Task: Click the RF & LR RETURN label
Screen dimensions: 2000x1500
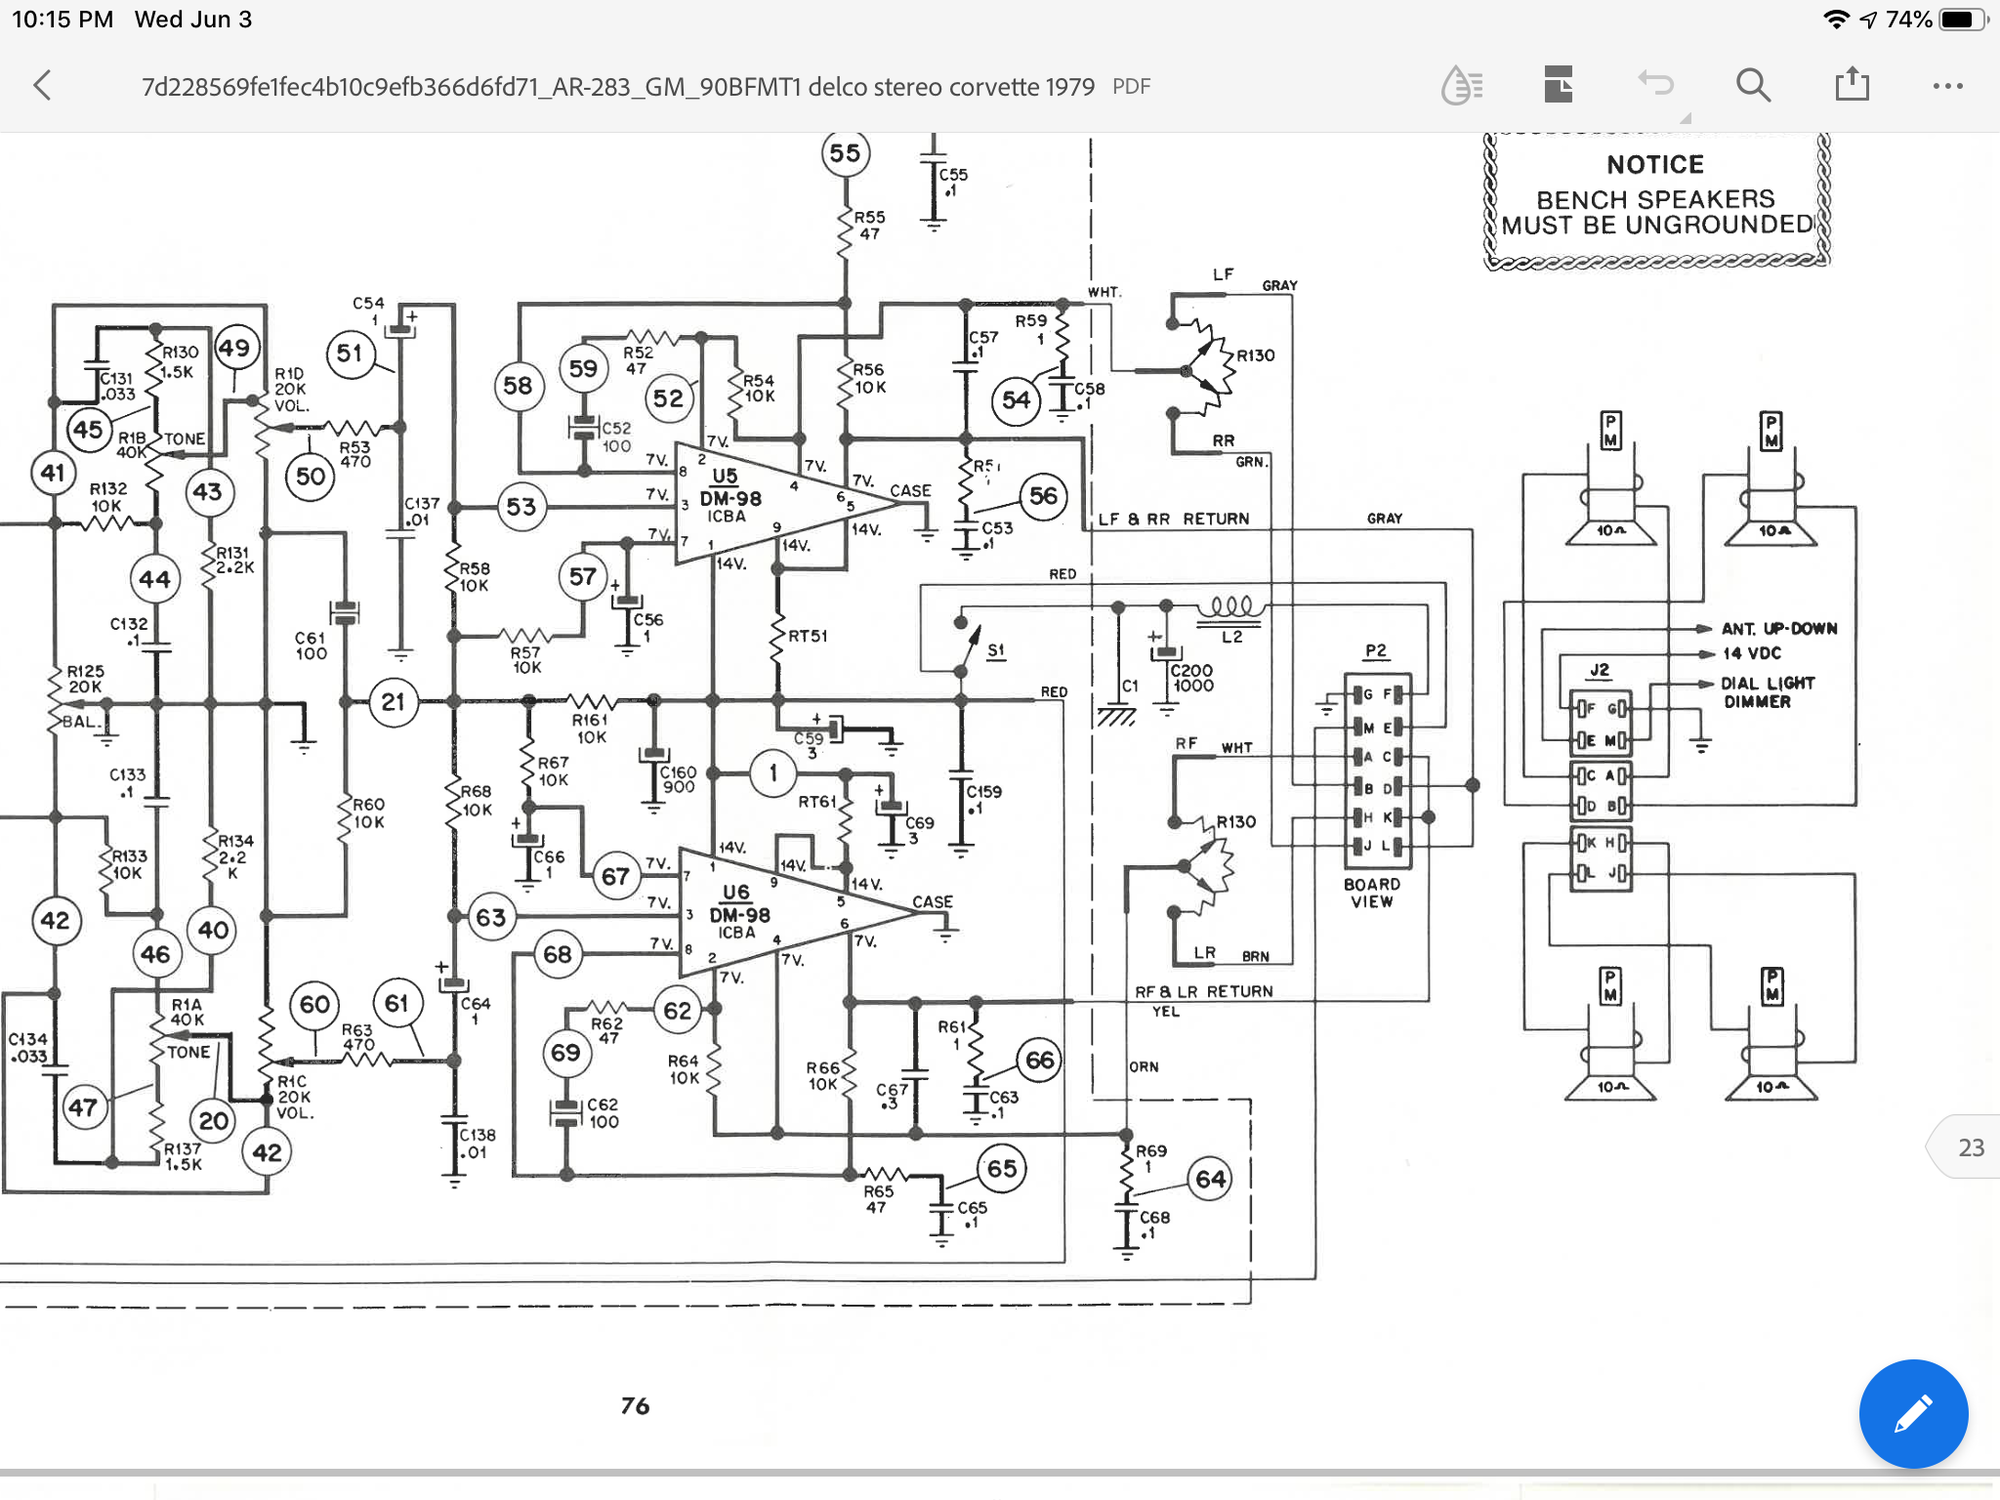Action: tap(1204, 991)
